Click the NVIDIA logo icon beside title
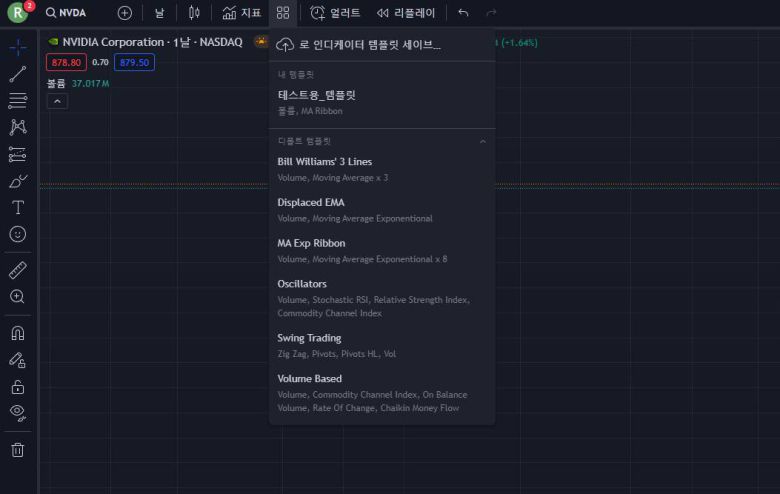This screenshot has height=494, width=780. pyautogui.click(x=53, y=42)
